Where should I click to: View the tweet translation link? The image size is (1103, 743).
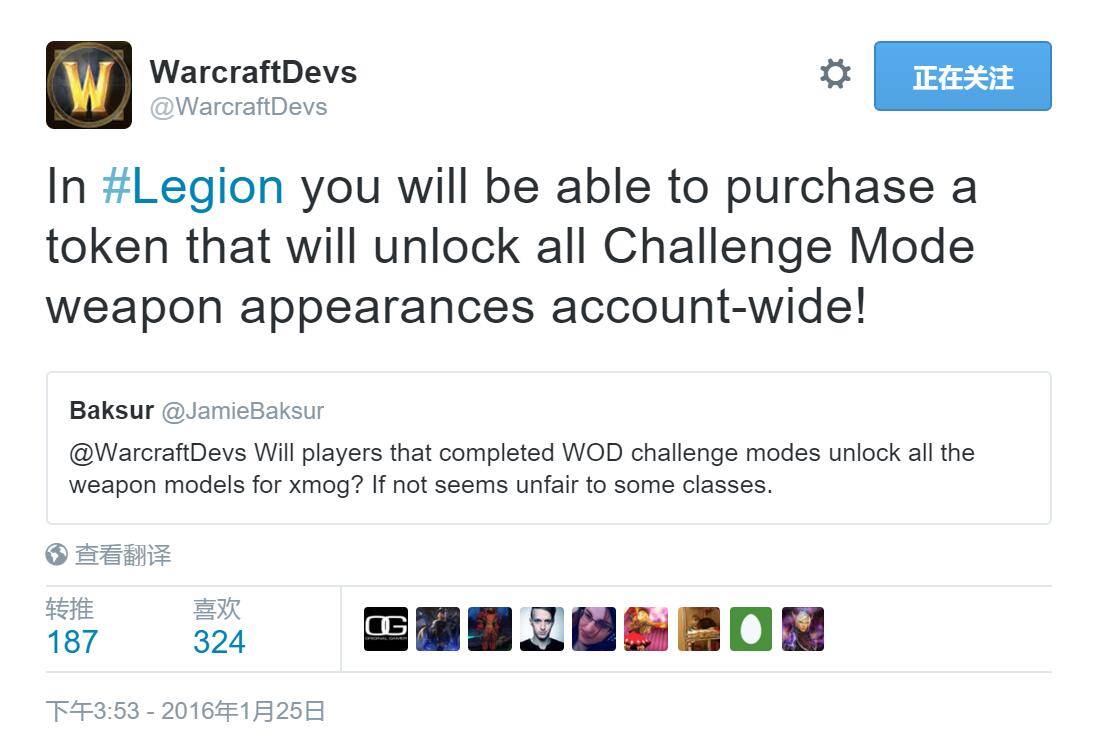[x=123, y=554]
